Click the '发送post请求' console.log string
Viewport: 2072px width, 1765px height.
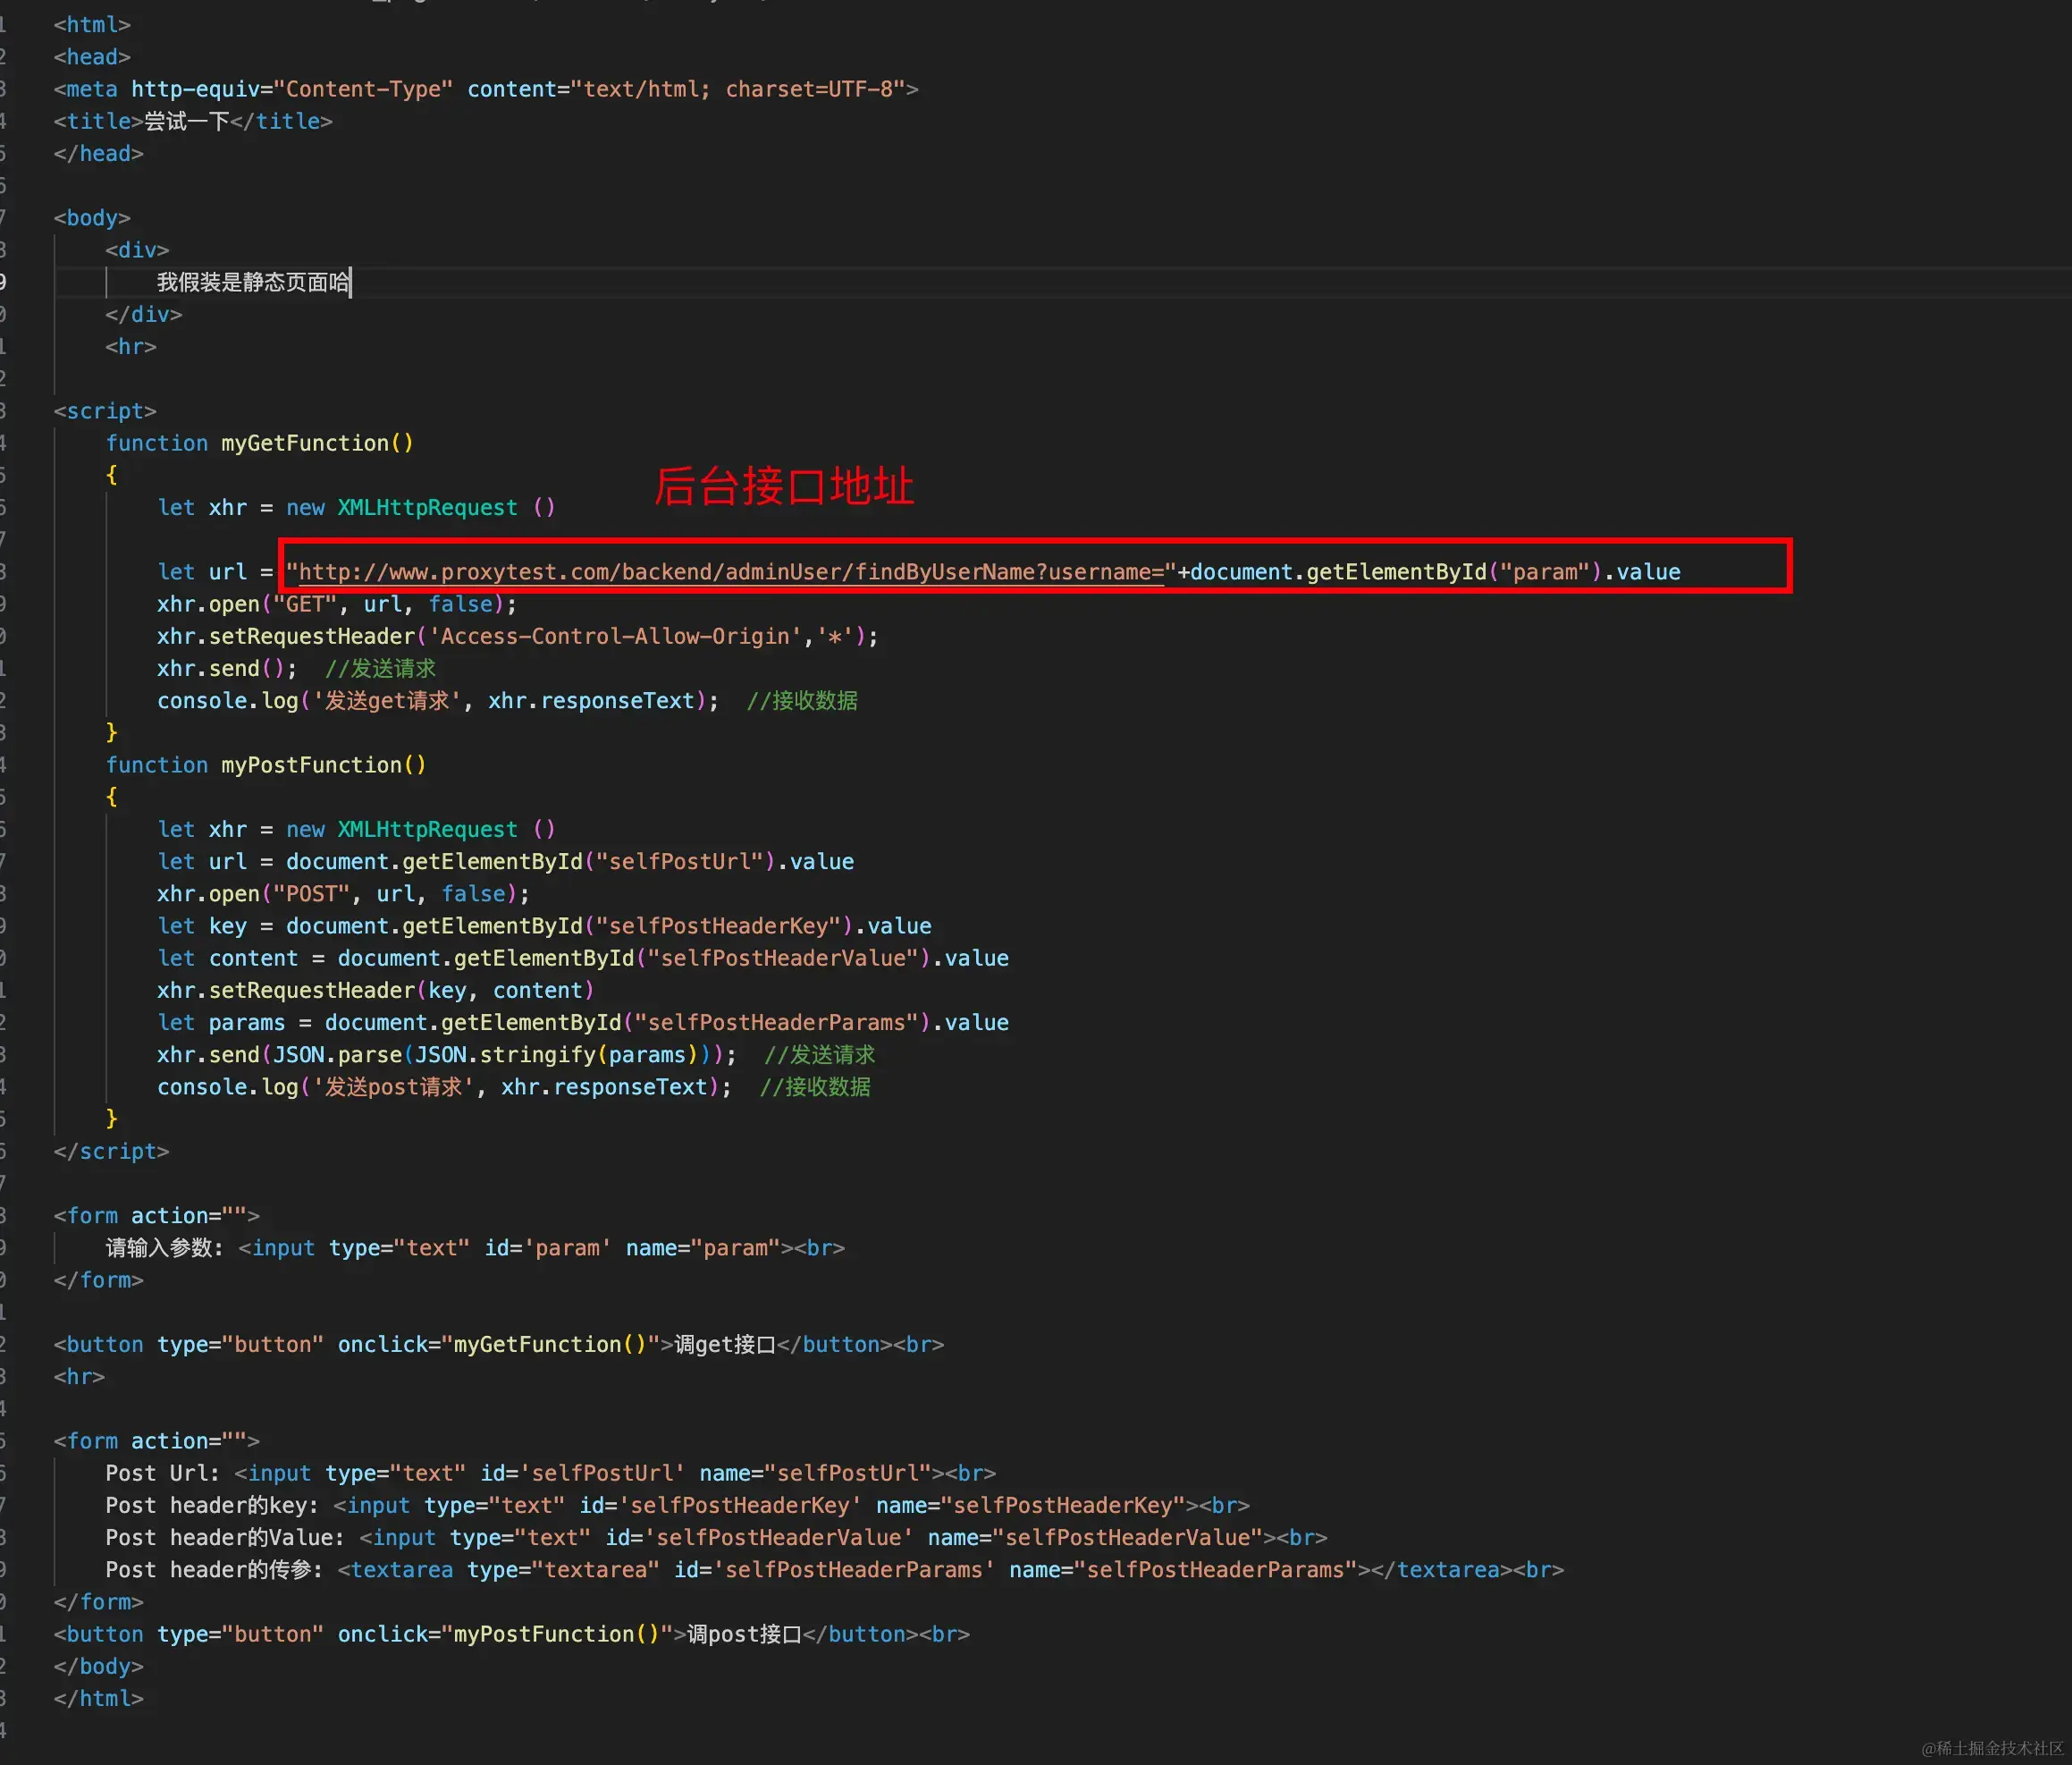[x=393, y=1087]
